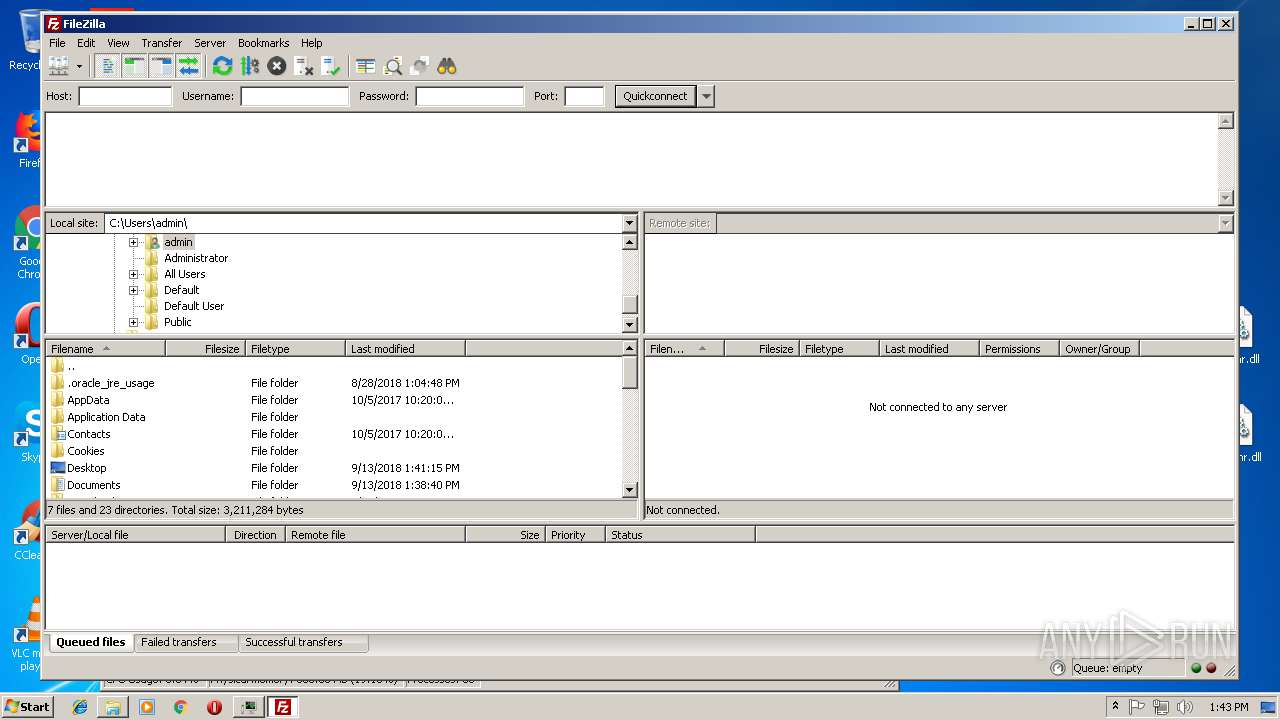Select the .oracle_jre_usage folder row
This screenshot has width=1280, height=720.
click(334, 383)
